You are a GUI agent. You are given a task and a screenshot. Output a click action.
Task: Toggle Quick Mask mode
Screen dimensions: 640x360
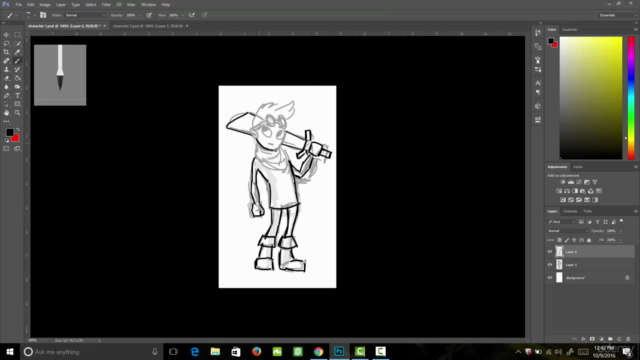coord(6,149)
